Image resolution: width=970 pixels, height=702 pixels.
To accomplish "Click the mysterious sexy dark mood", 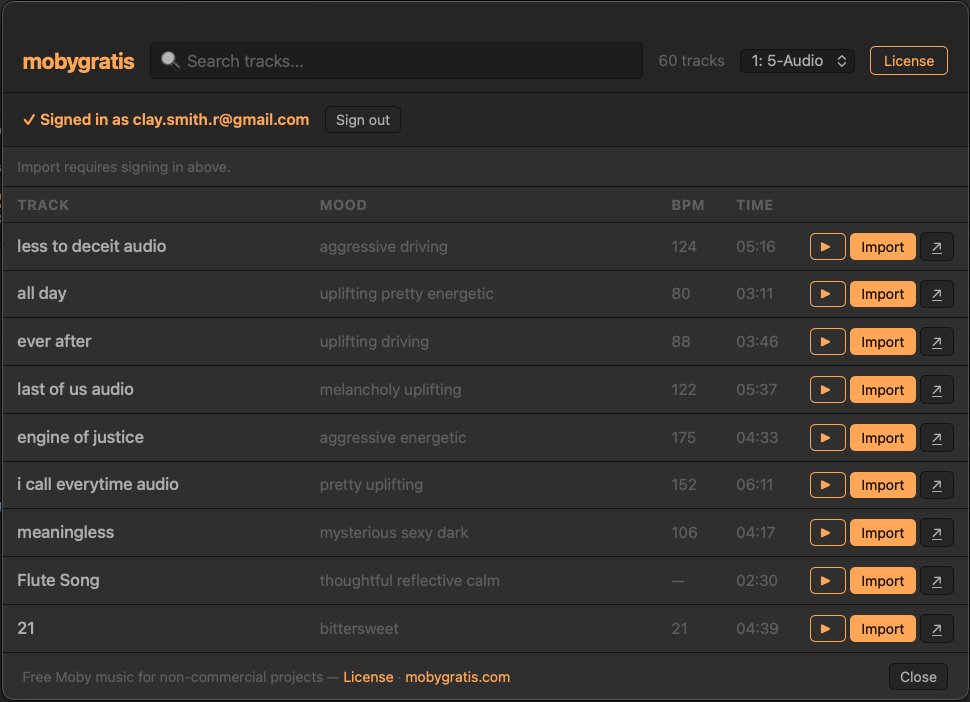I will tap(394, 533).
